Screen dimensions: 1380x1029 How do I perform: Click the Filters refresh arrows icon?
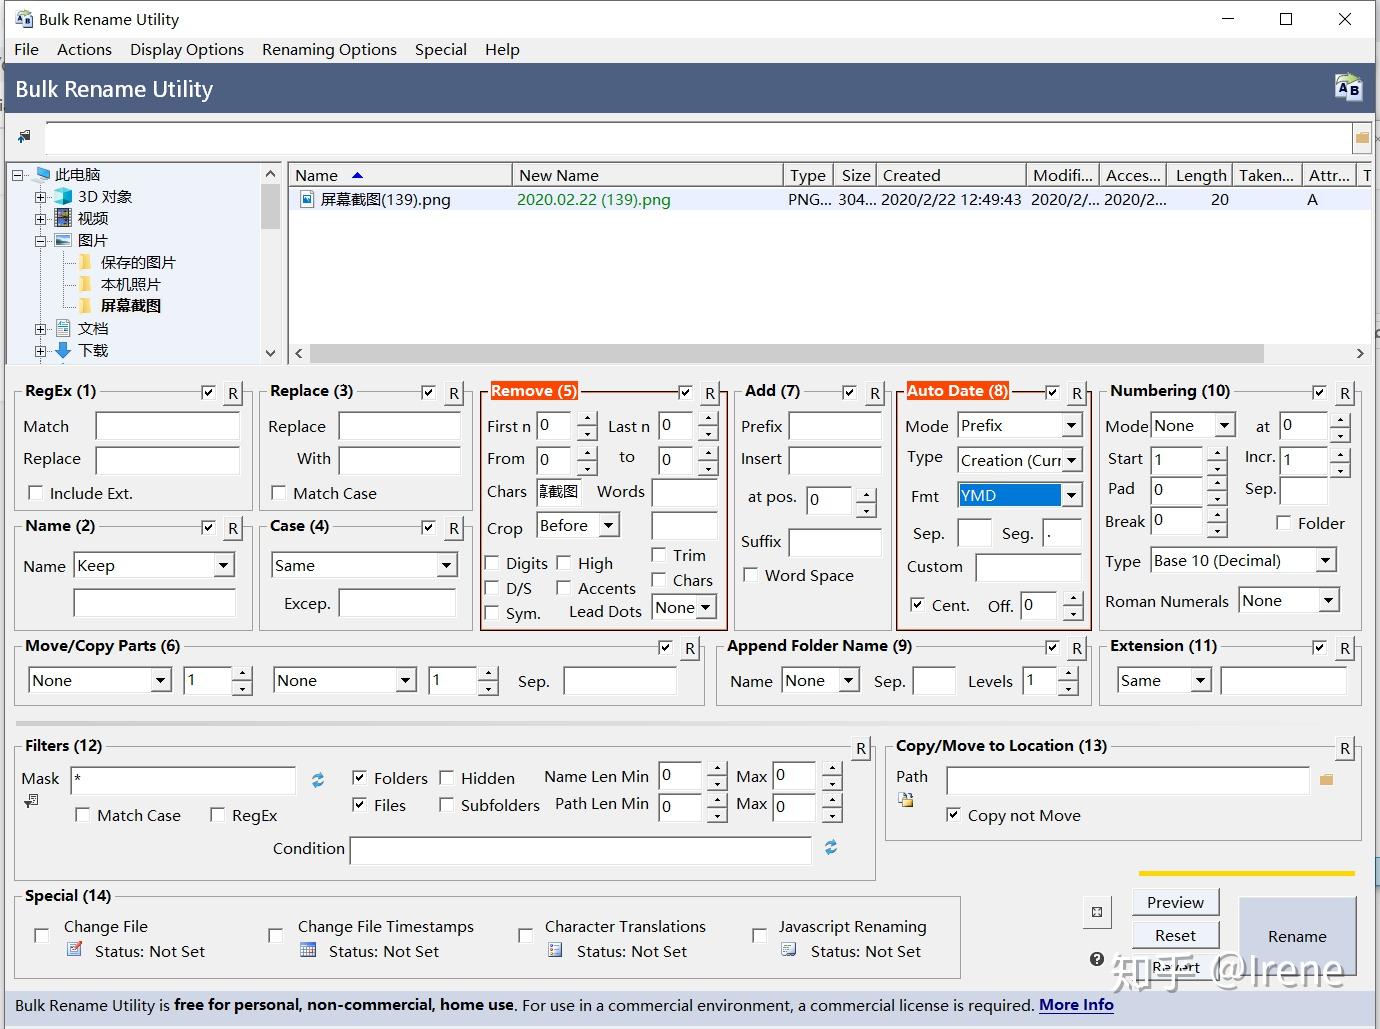318,780
